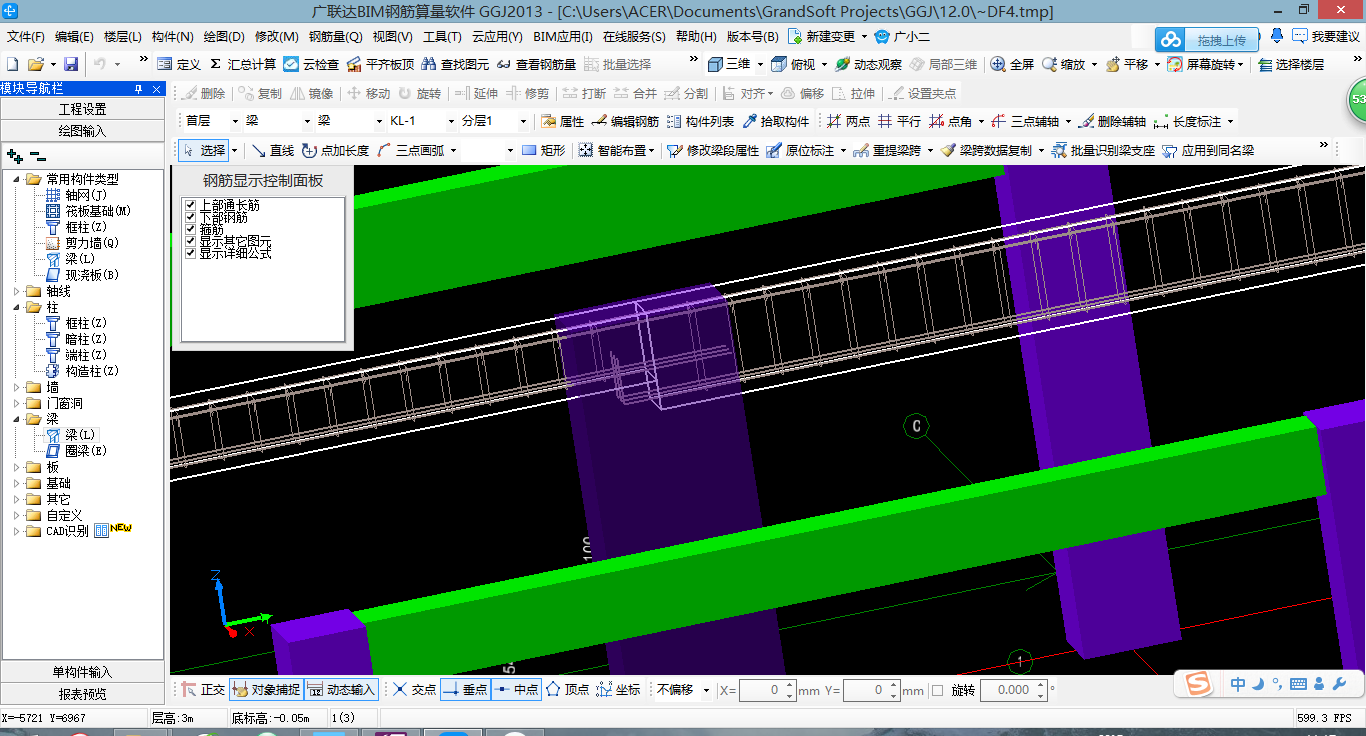Open the BIM应用(I) menu
This screenshot has width=1366, height=736.
563,37
